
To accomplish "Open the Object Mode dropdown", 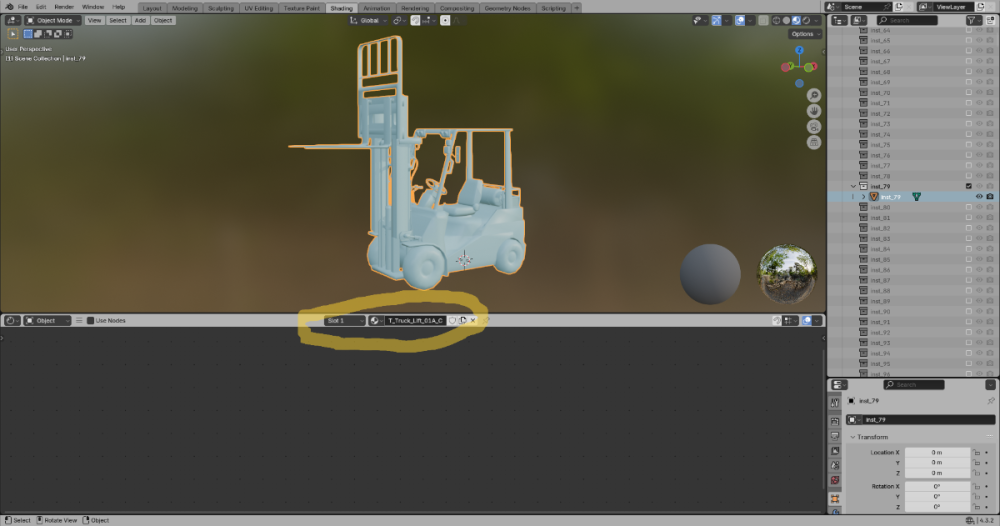I will coord(53,20).
